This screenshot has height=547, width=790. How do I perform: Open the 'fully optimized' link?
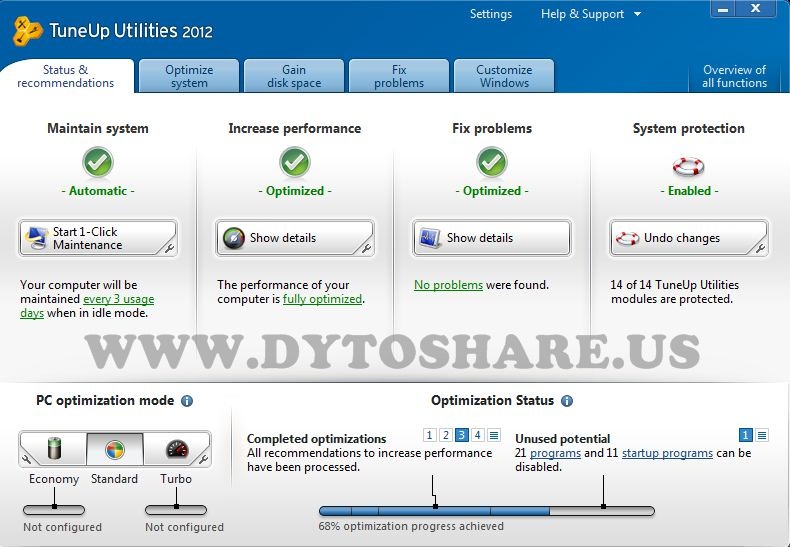pos(322,299)
